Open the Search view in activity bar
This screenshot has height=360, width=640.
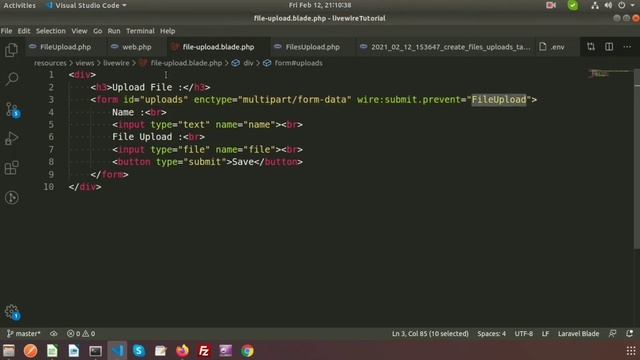pyautogui.click(x=11, y=79)
